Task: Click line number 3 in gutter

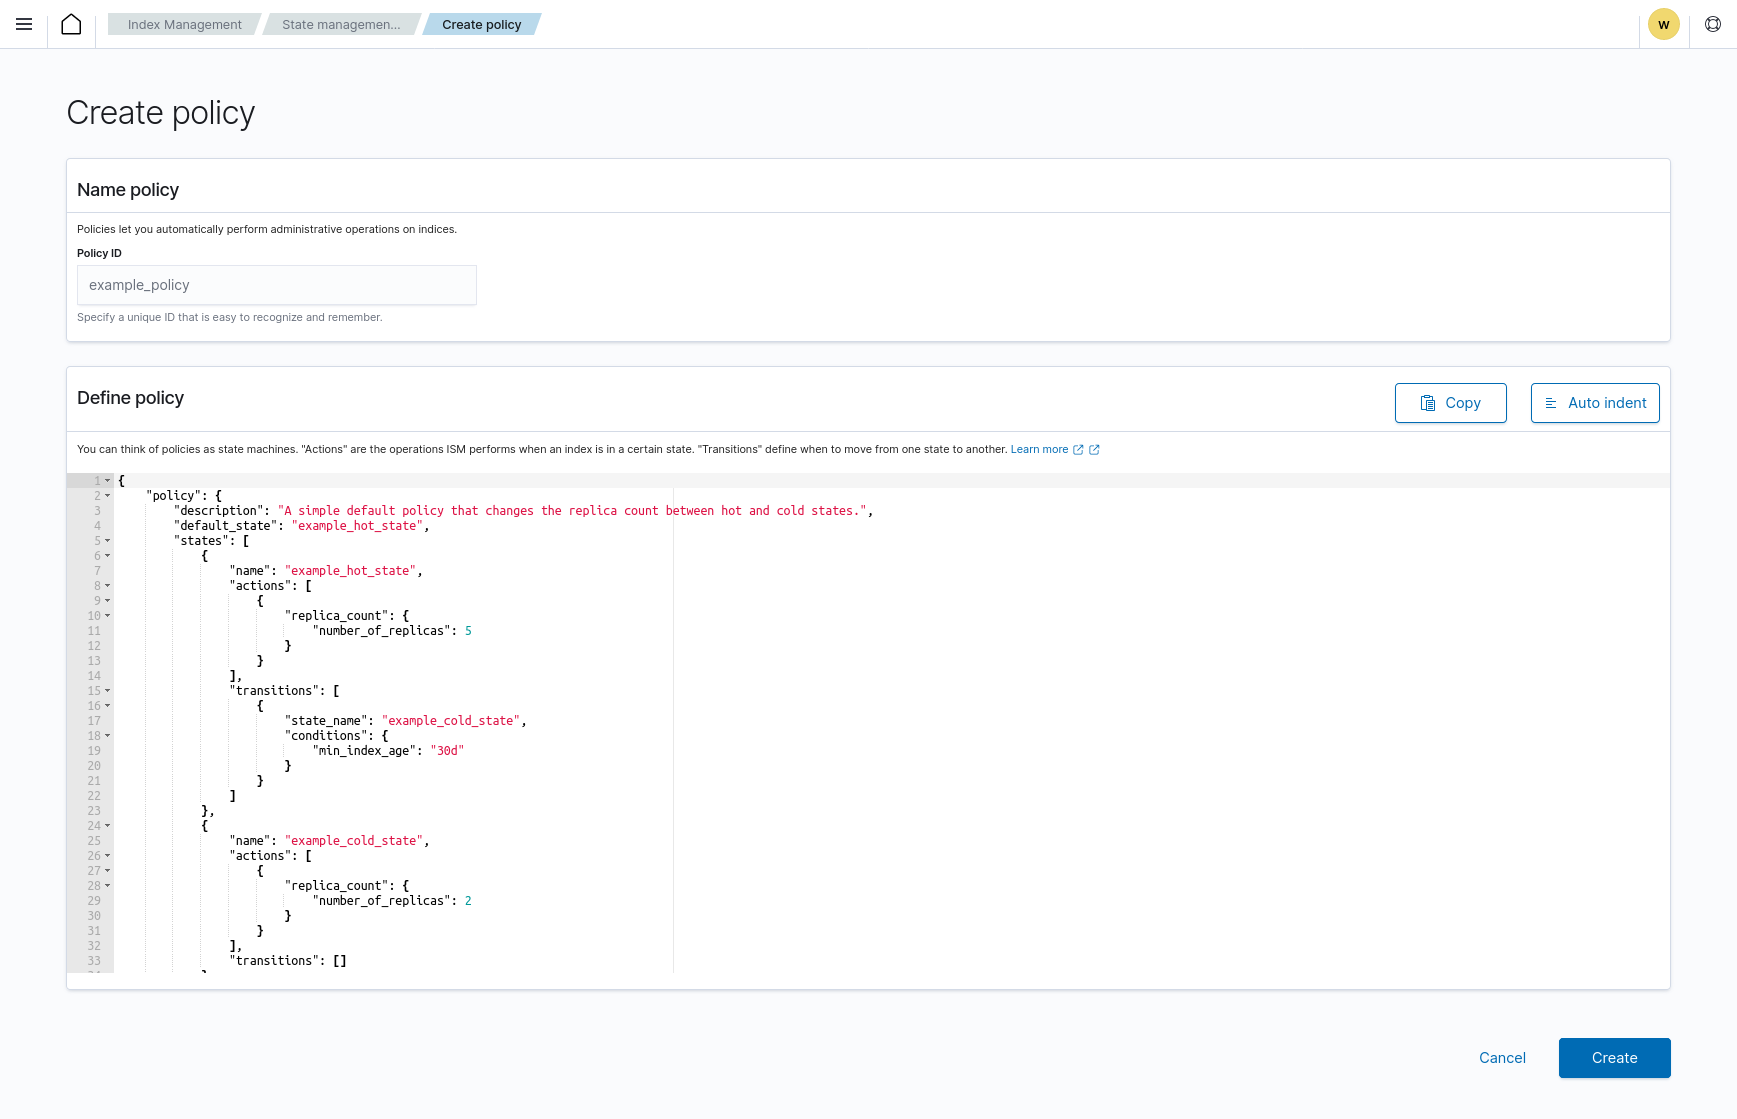Action: point(97,511)
